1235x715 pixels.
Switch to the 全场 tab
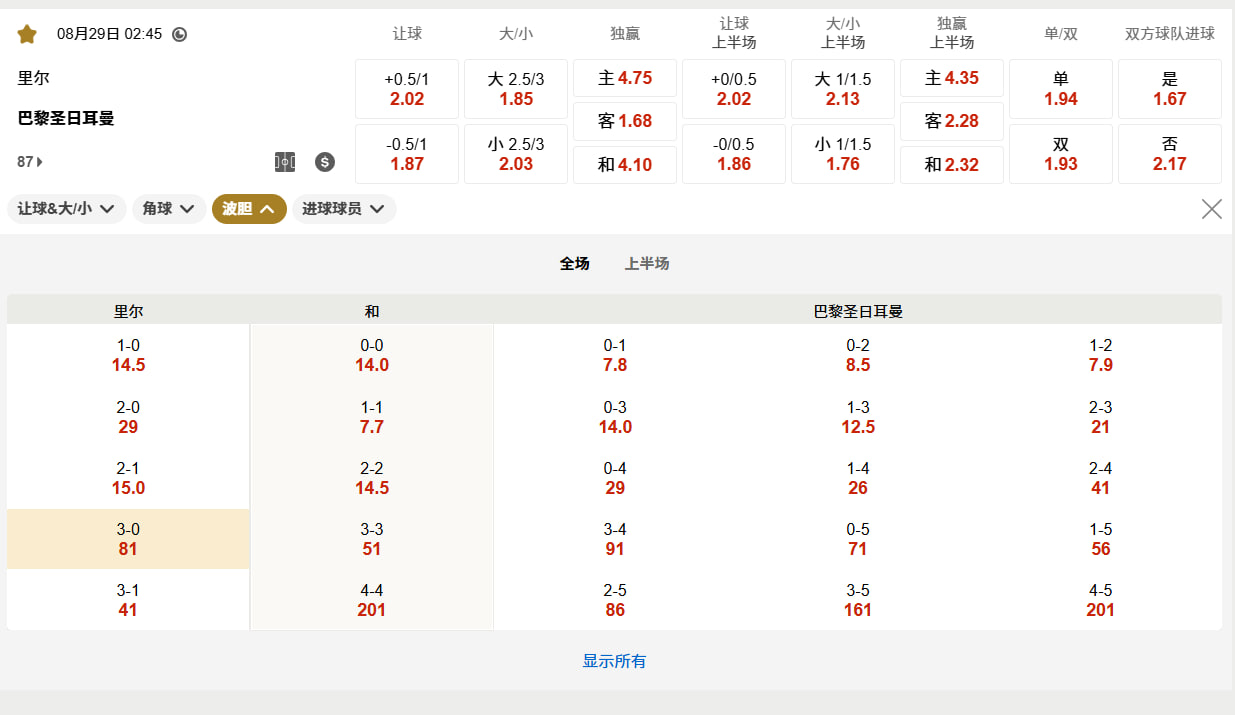coord(574,264)
